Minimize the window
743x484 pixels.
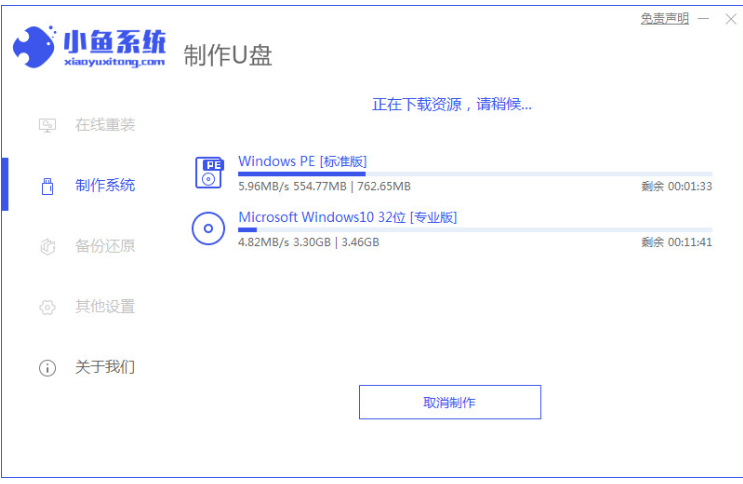pos(704,19)
